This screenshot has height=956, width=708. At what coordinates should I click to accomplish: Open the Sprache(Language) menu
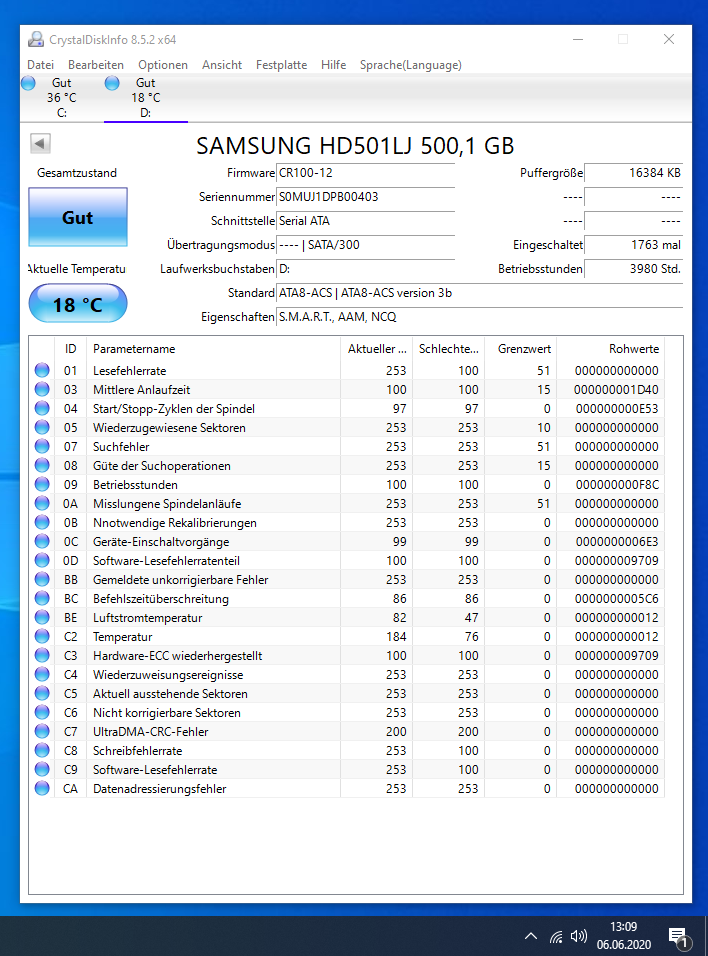point(410,65)
